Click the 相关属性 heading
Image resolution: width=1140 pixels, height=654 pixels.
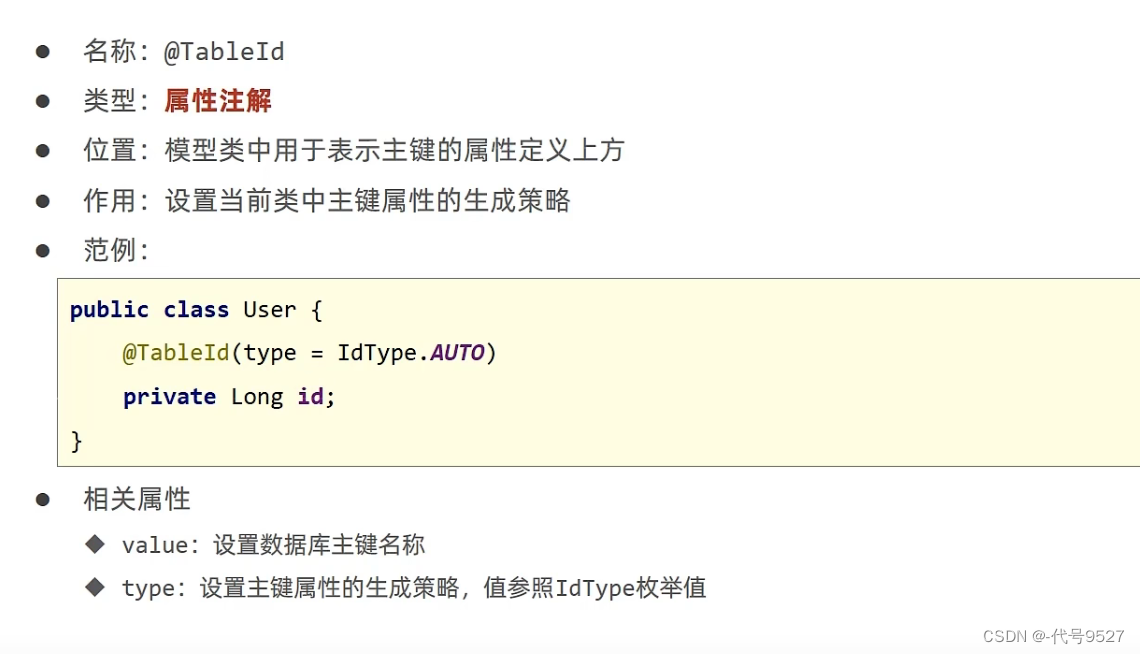point(137,499)
